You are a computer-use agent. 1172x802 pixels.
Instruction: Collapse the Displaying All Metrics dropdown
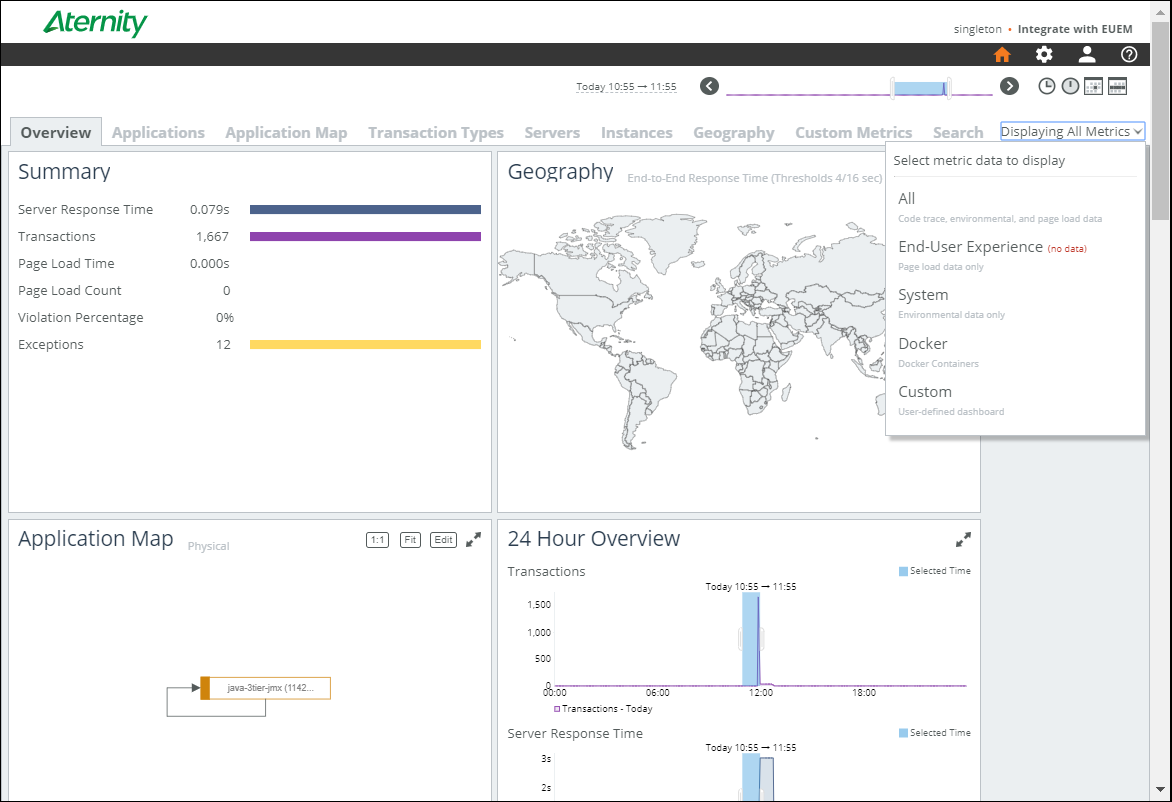(1071, 132)
